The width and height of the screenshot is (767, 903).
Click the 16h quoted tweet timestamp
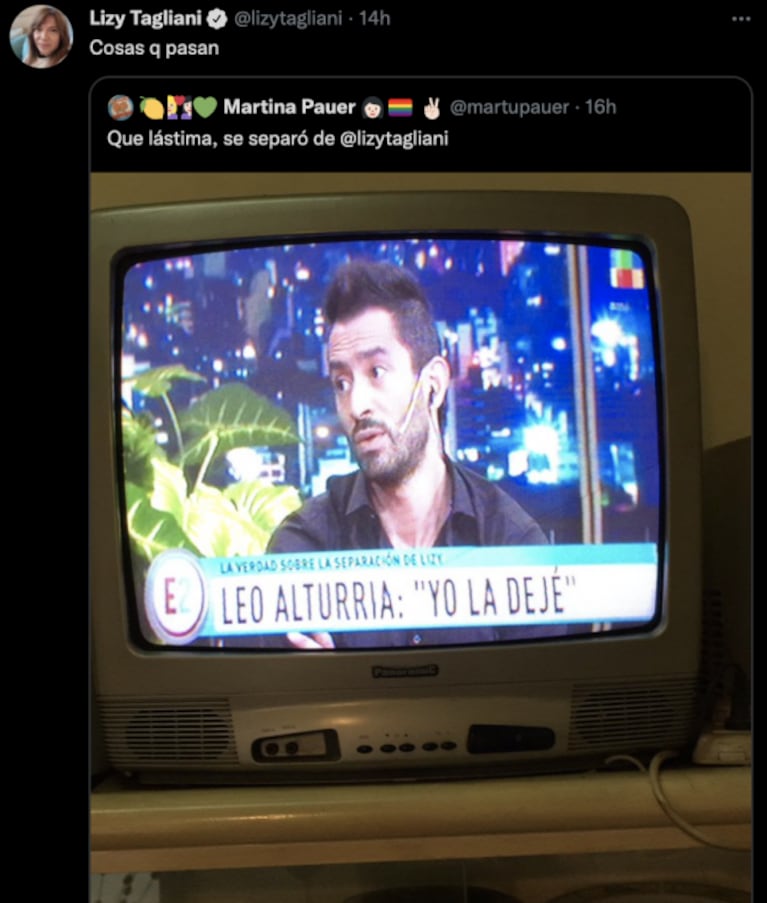[x=601, y=107]
